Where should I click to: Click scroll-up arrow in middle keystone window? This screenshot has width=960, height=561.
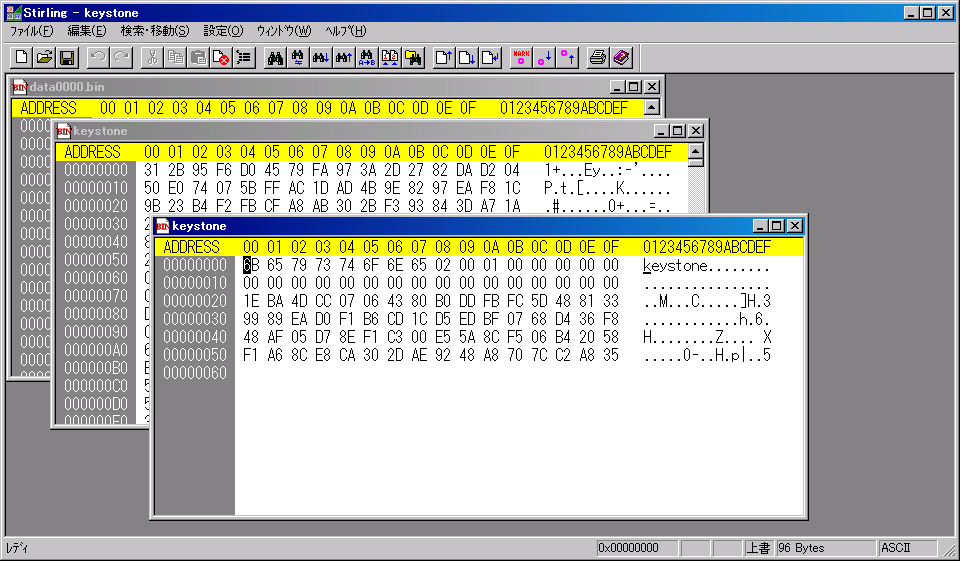[696, 151]
